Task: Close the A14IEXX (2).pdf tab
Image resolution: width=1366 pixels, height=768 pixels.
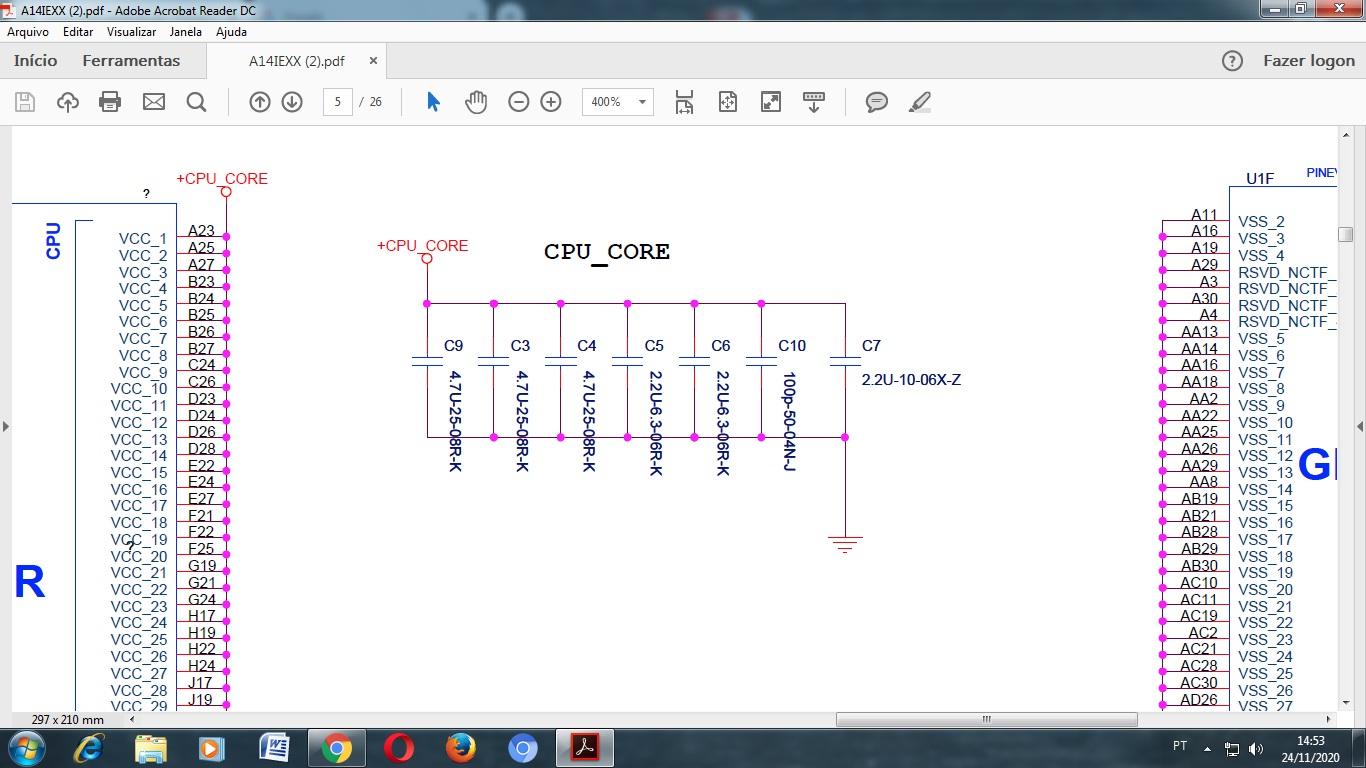Action: pos(373,61)
